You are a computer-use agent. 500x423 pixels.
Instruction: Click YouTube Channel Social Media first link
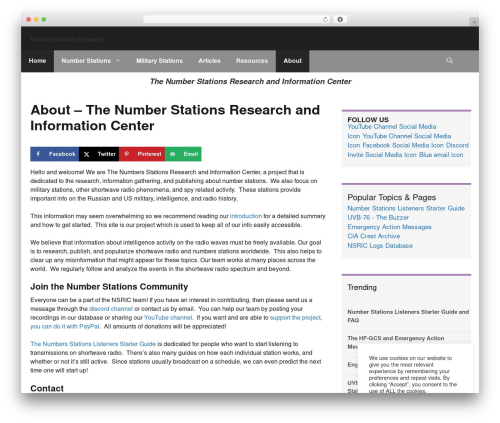[x=392, y=126]
